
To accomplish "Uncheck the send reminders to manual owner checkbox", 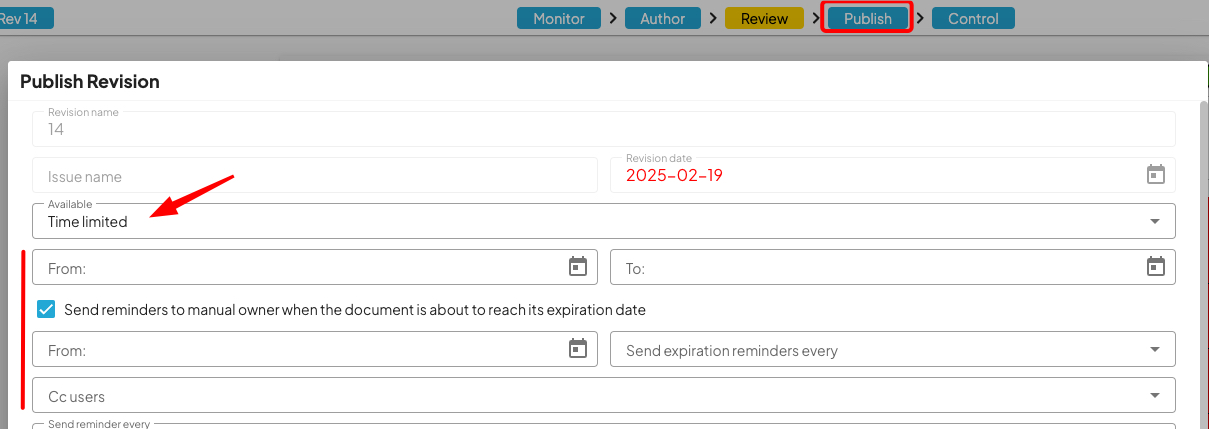I will tap(46, 310).
